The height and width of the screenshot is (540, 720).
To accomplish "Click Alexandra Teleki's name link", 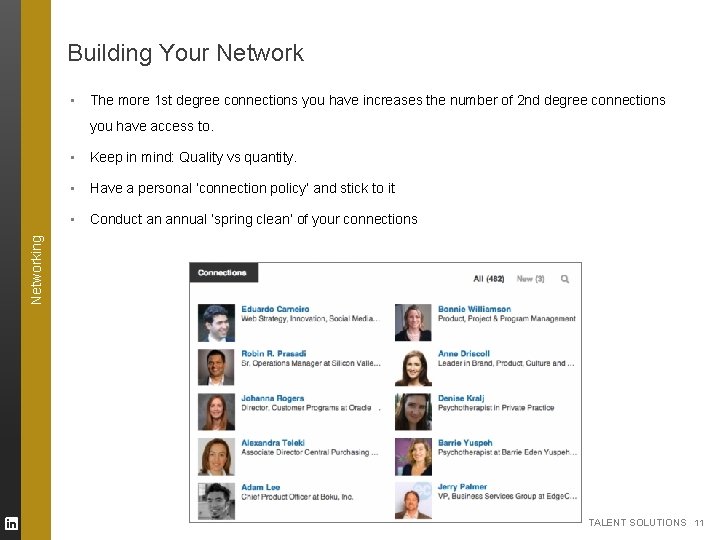I will click(x=273, y=442).
